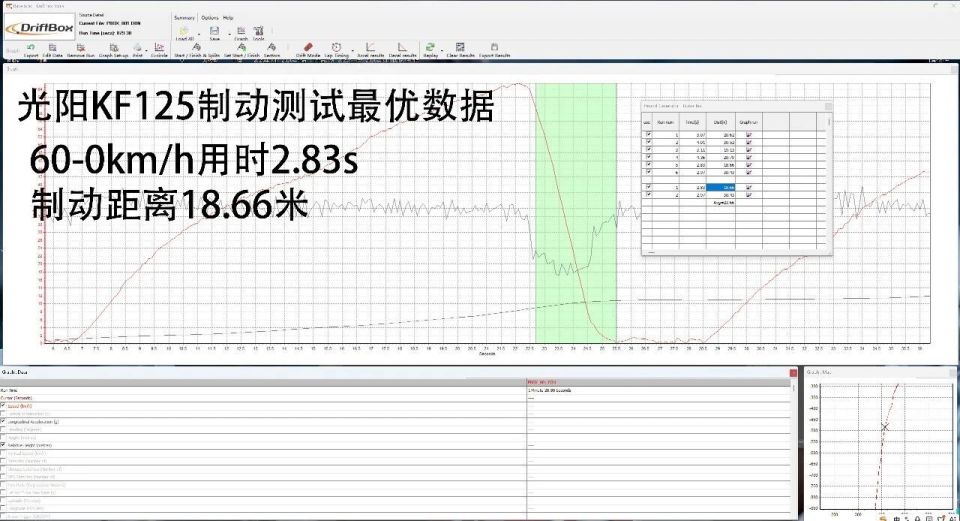This screenshot has height=521, width=960.
Task: Click the Section icon
Action: 272,47
